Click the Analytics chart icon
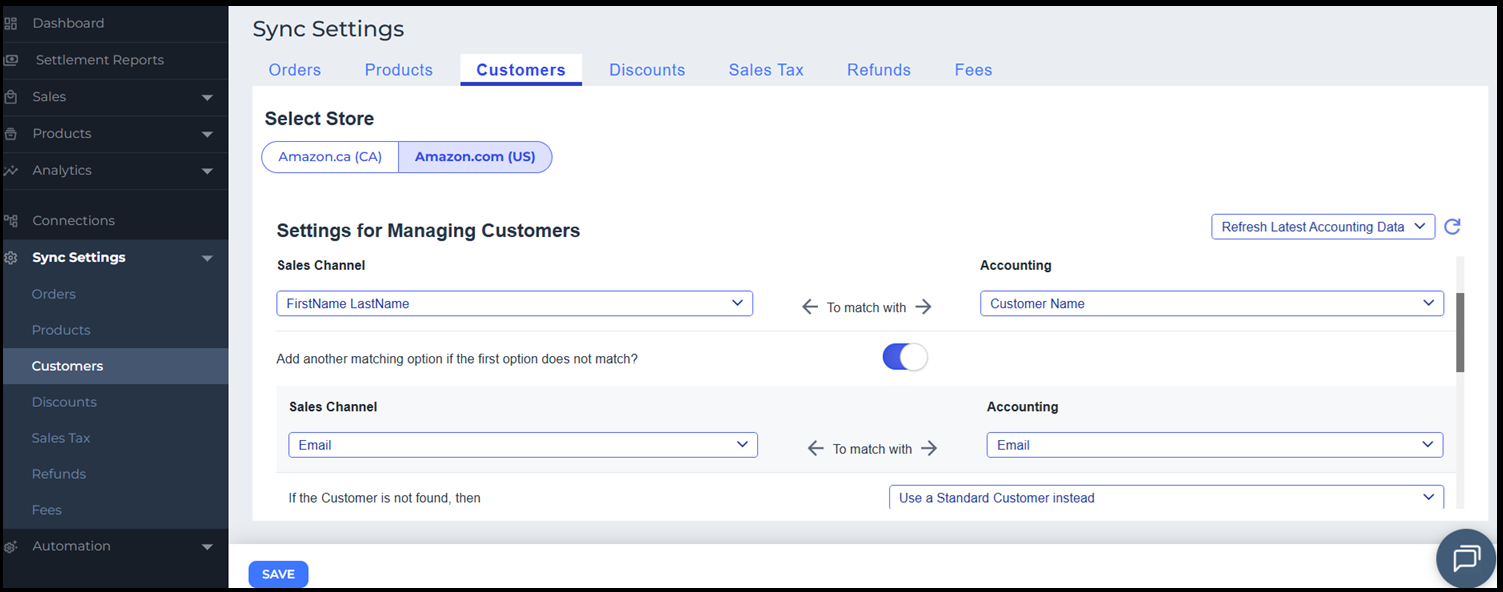Viewport: 1503px width, 592px height. [11, 171]
